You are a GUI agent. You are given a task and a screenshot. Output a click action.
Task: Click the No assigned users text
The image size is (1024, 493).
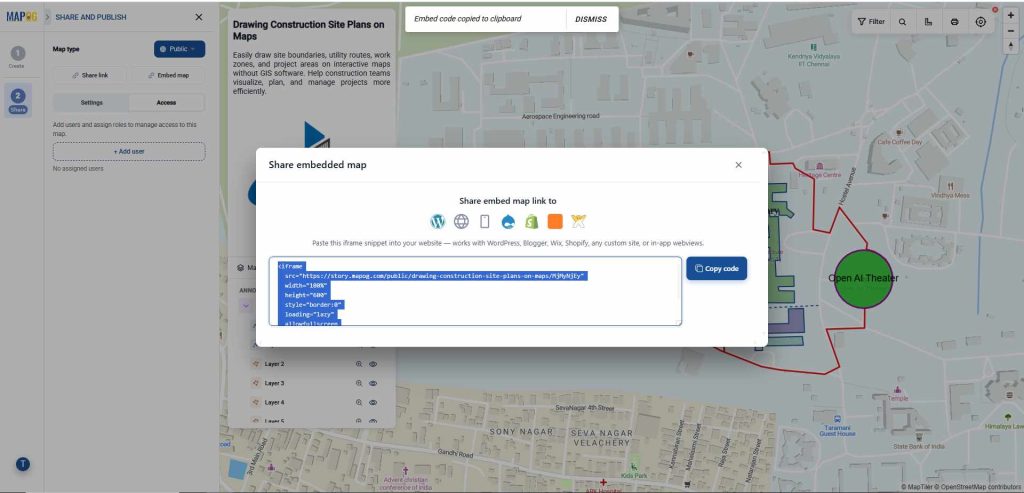(x=78, y=168)
